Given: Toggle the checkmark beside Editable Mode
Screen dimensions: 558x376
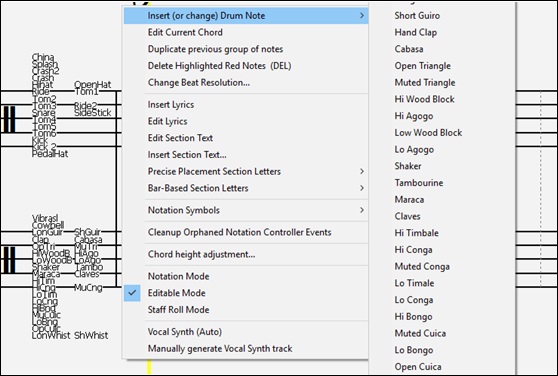Looking at the screenshot, I should 132,293.
